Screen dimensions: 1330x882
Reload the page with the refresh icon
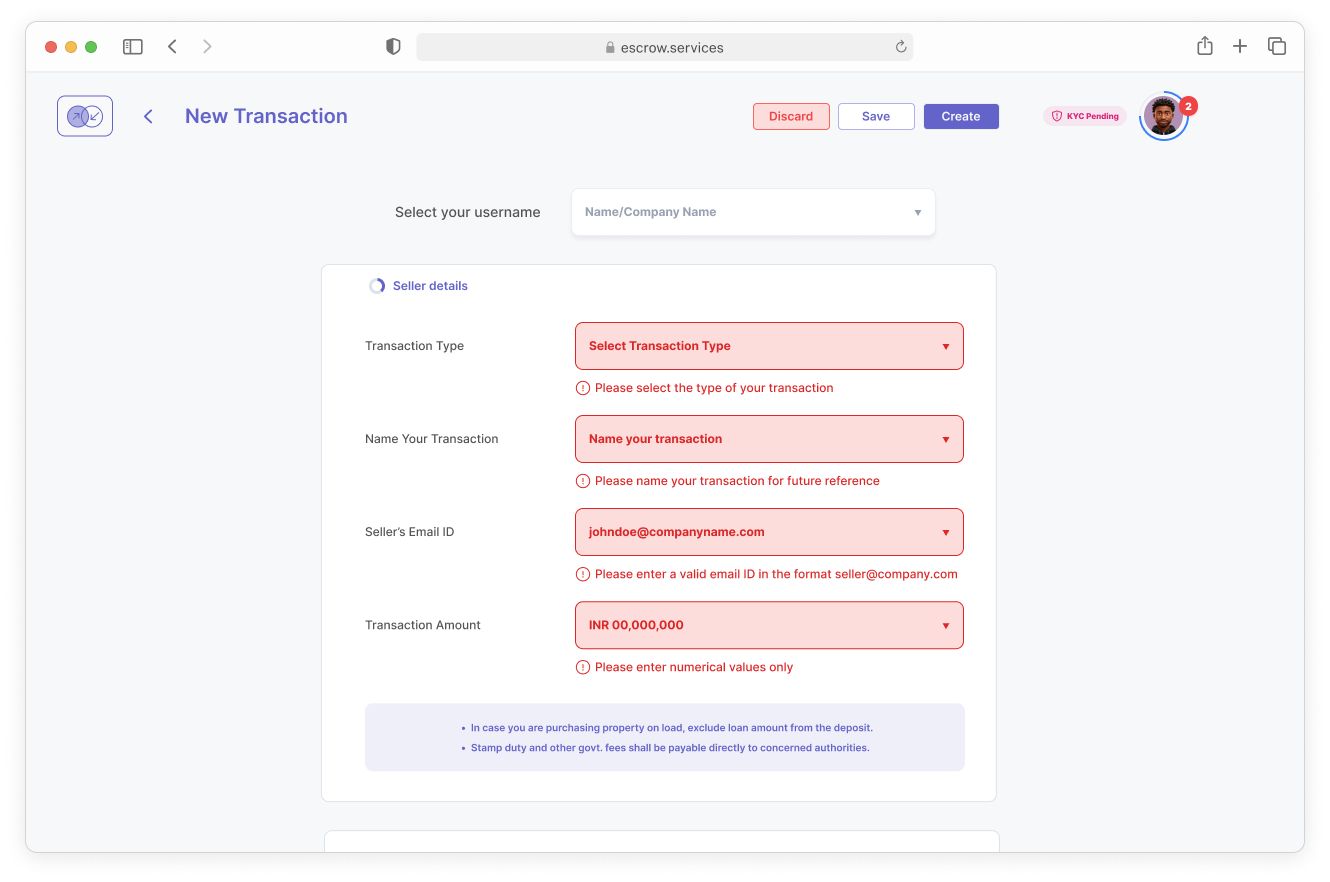tap(901, 47)
